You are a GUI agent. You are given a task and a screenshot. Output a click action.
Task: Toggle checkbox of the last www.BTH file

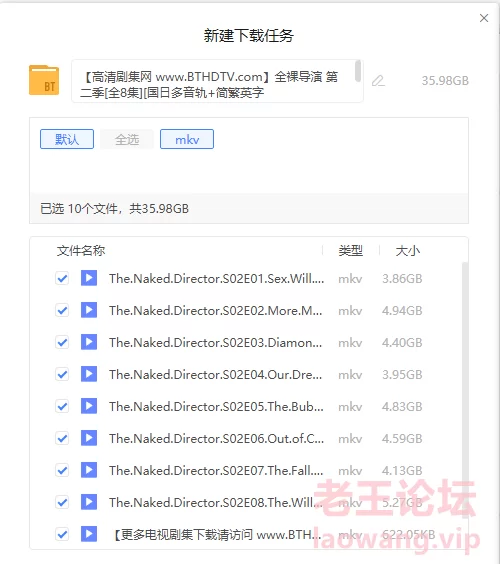[62, 534]
